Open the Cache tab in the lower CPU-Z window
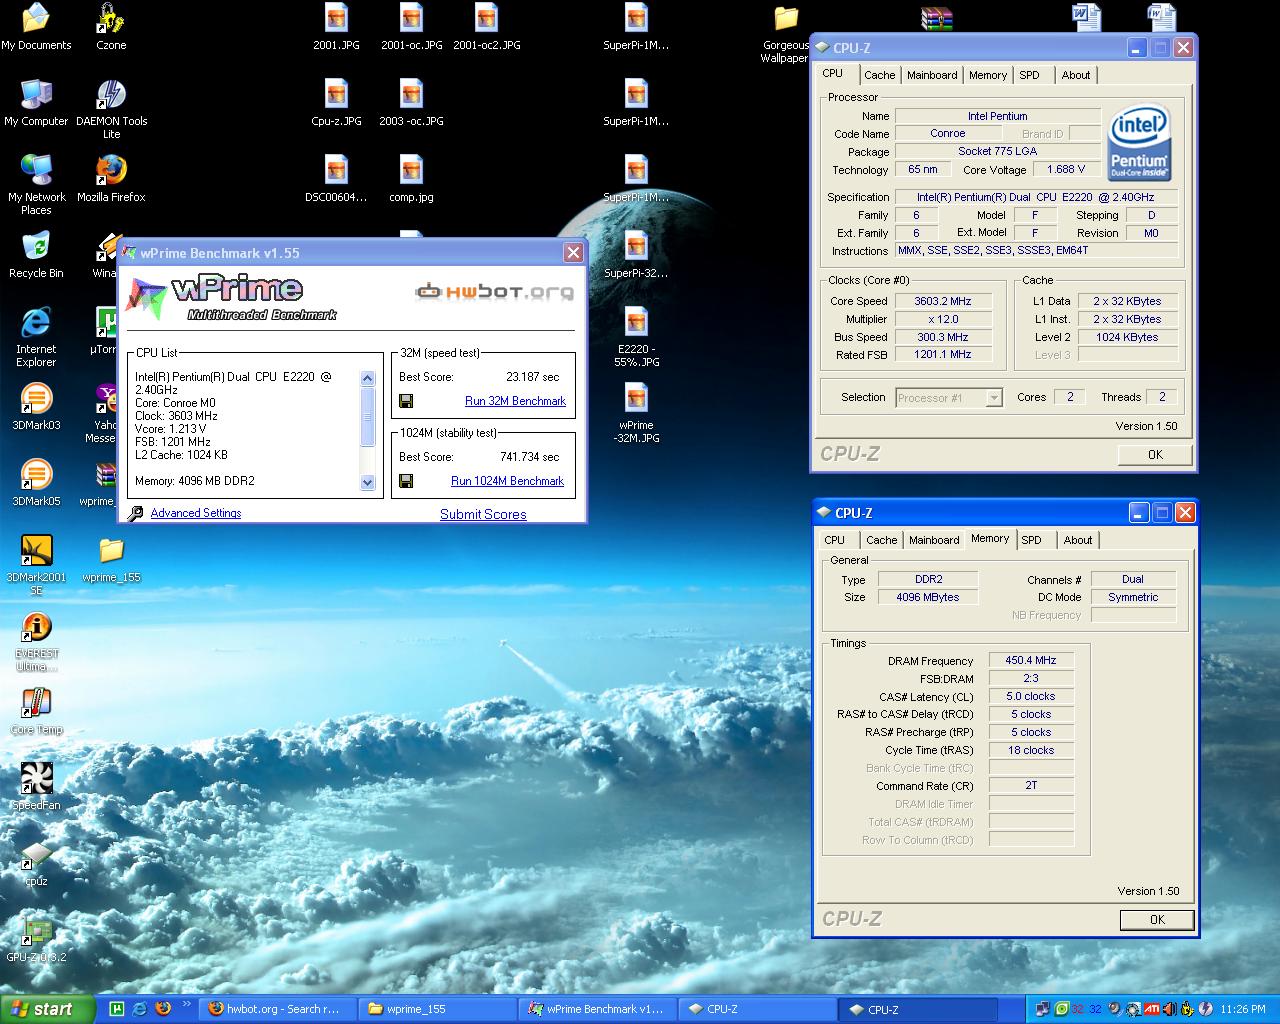1280x1024 pixels. click(881, 540)
